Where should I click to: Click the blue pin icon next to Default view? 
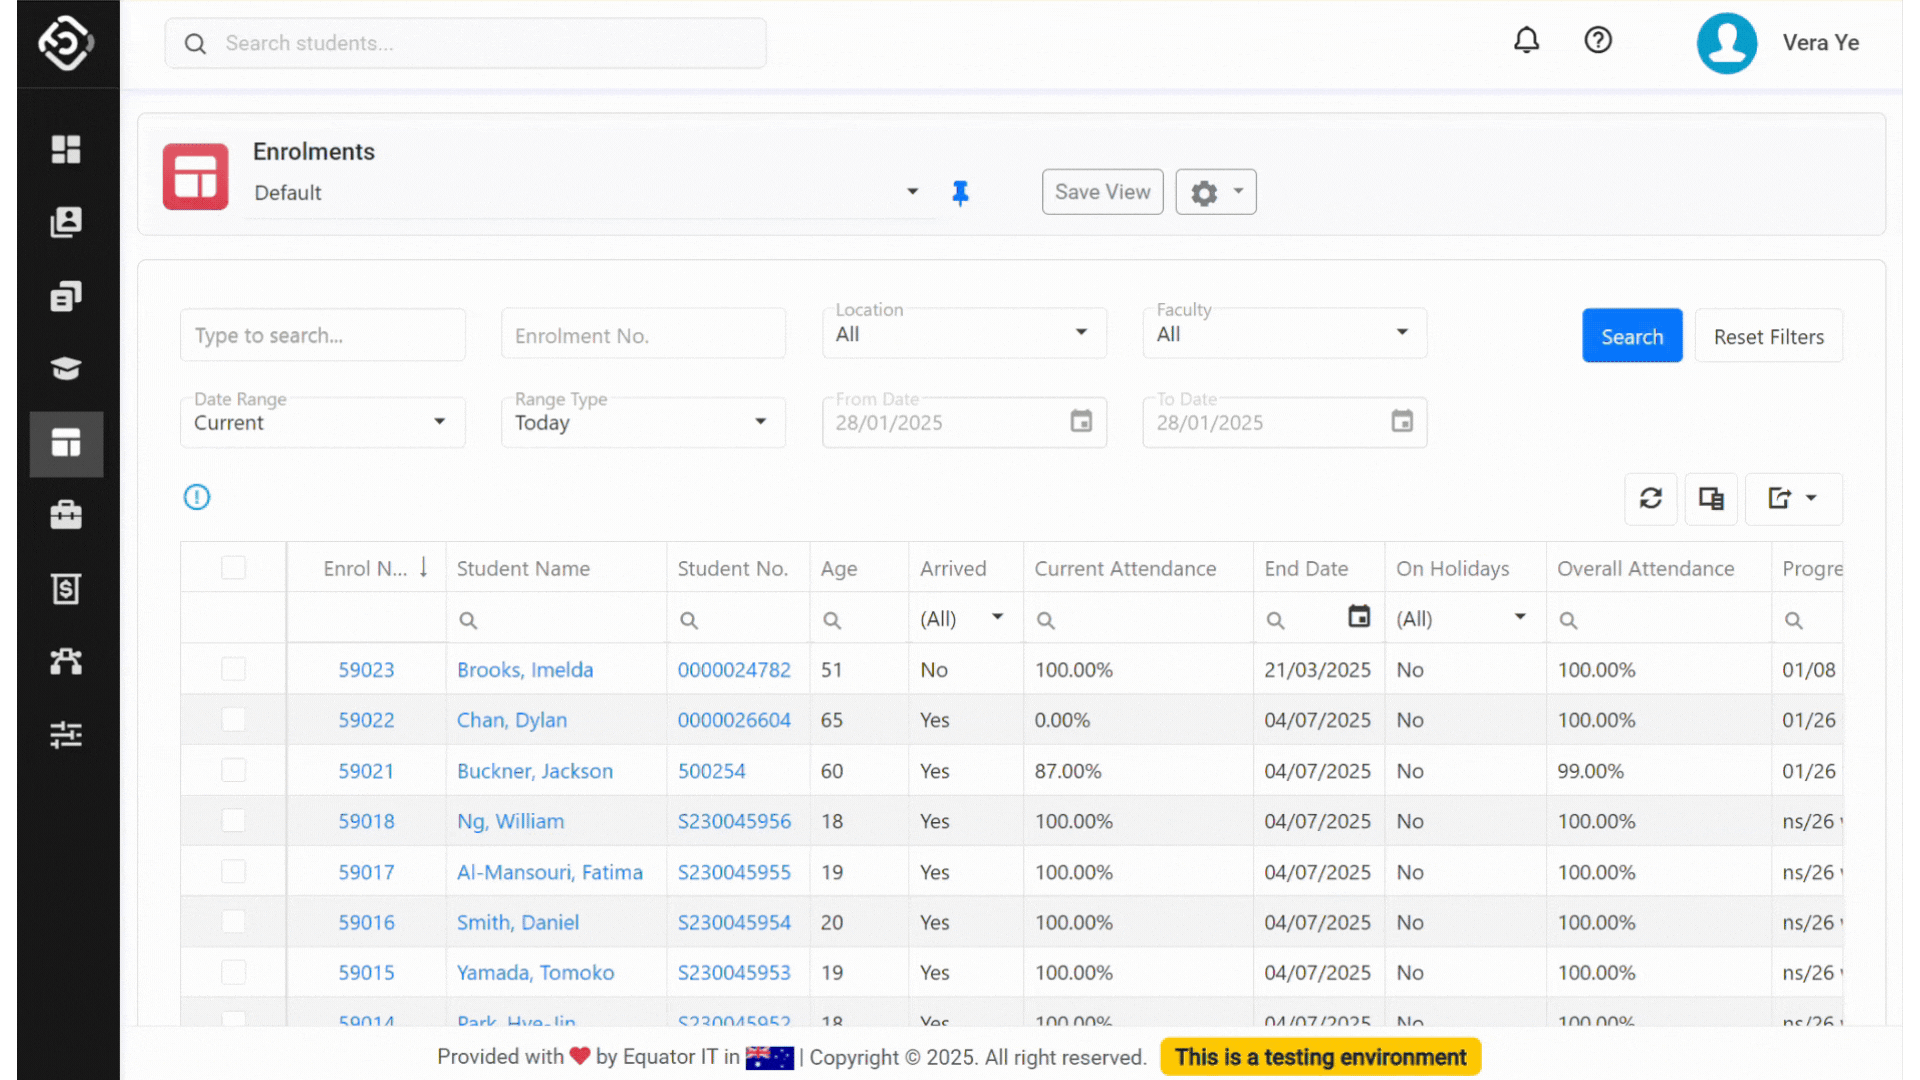pyautogui.click(x=960, y=192)
